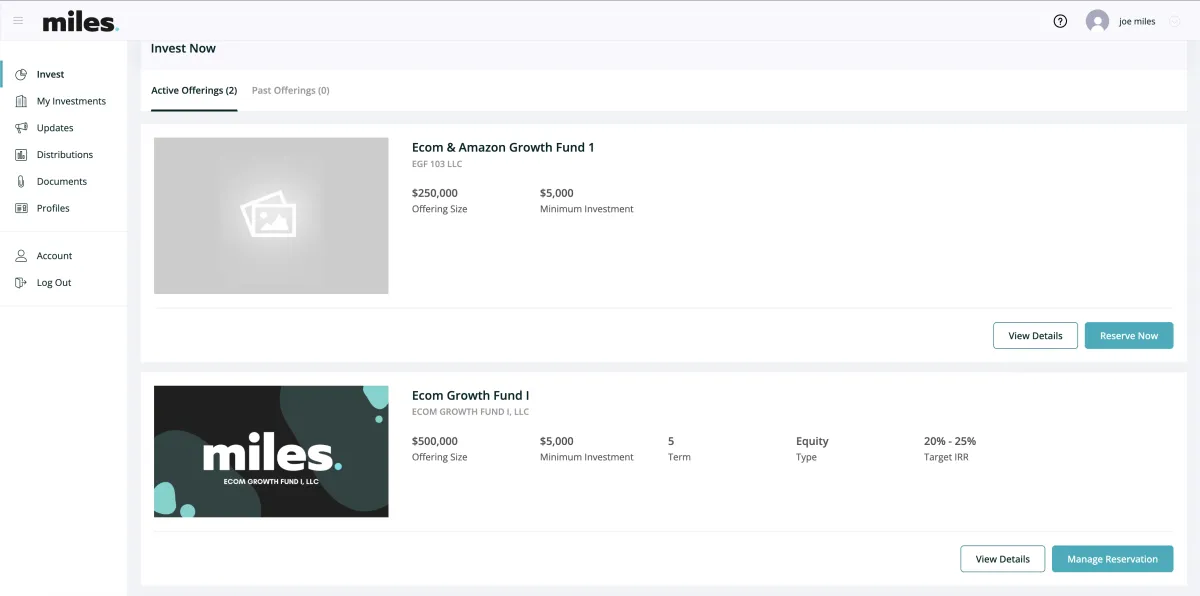1200x596 pixels.
Task: Click the My Investments building icon
Action: coord(21,101)
